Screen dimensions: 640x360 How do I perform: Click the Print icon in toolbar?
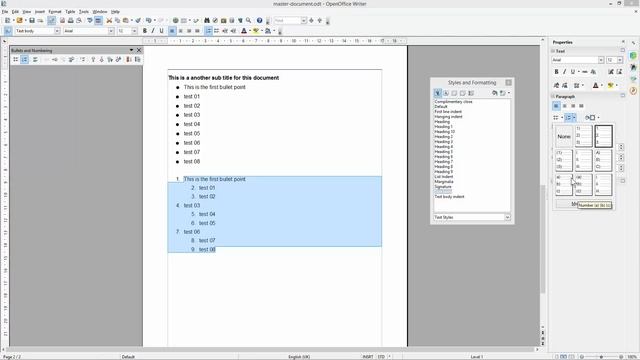pos(71,20)
